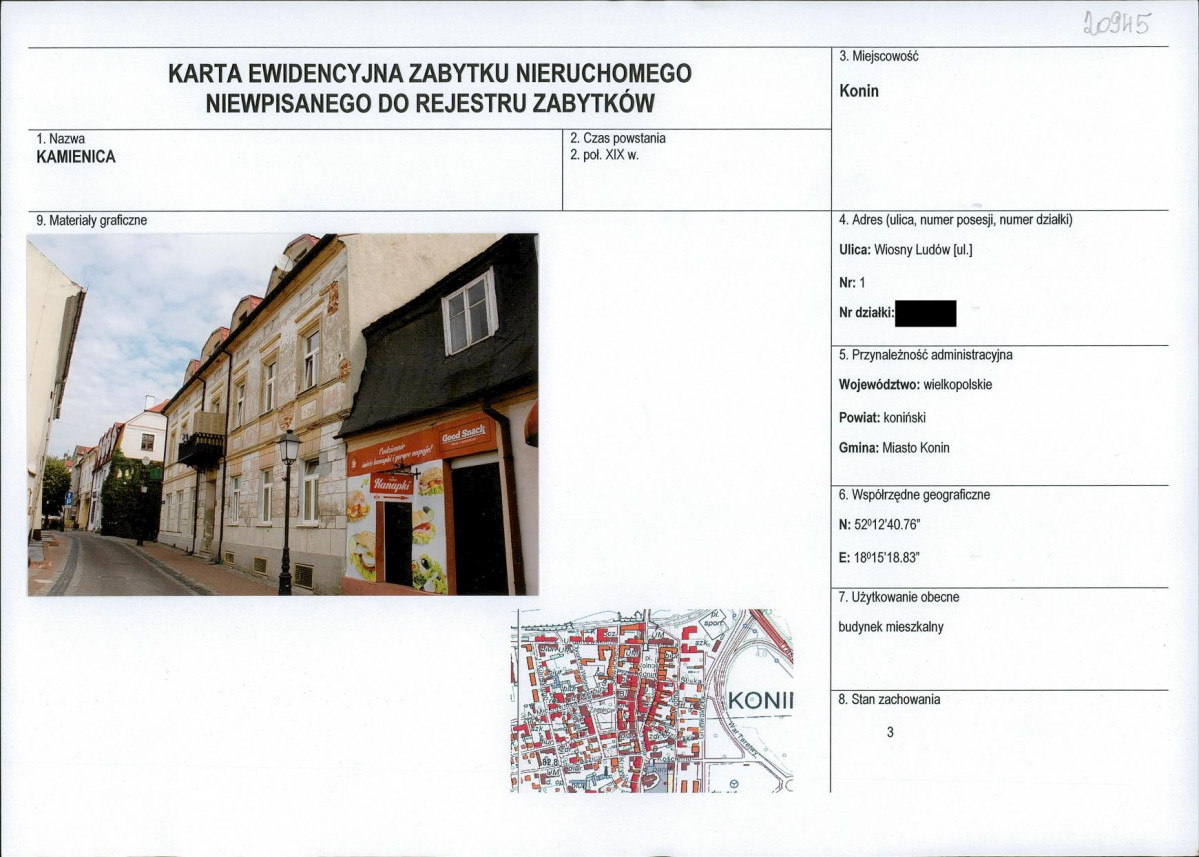
Task: Select the street entry 'Ulica: Wiosny Ludów [ul.]'
Action: [x=905, y=250]
